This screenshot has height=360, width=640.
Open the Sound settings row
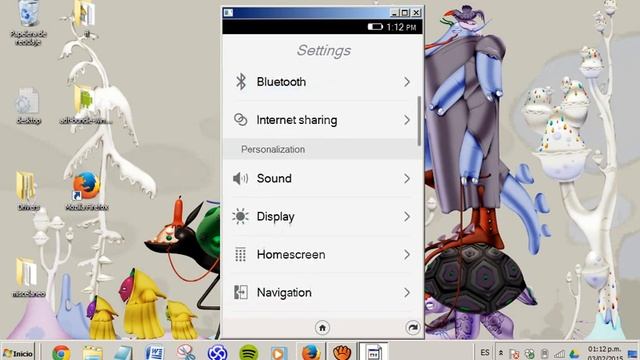pos(322,178)
